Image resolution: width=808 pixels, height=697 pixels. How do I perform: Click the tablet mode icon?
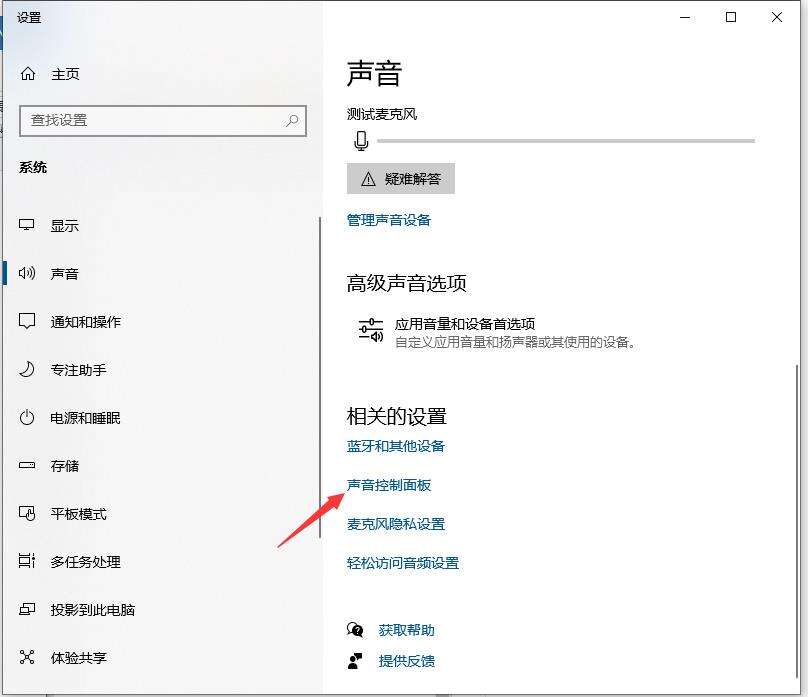pyautogui.click(x=27, y=514)
